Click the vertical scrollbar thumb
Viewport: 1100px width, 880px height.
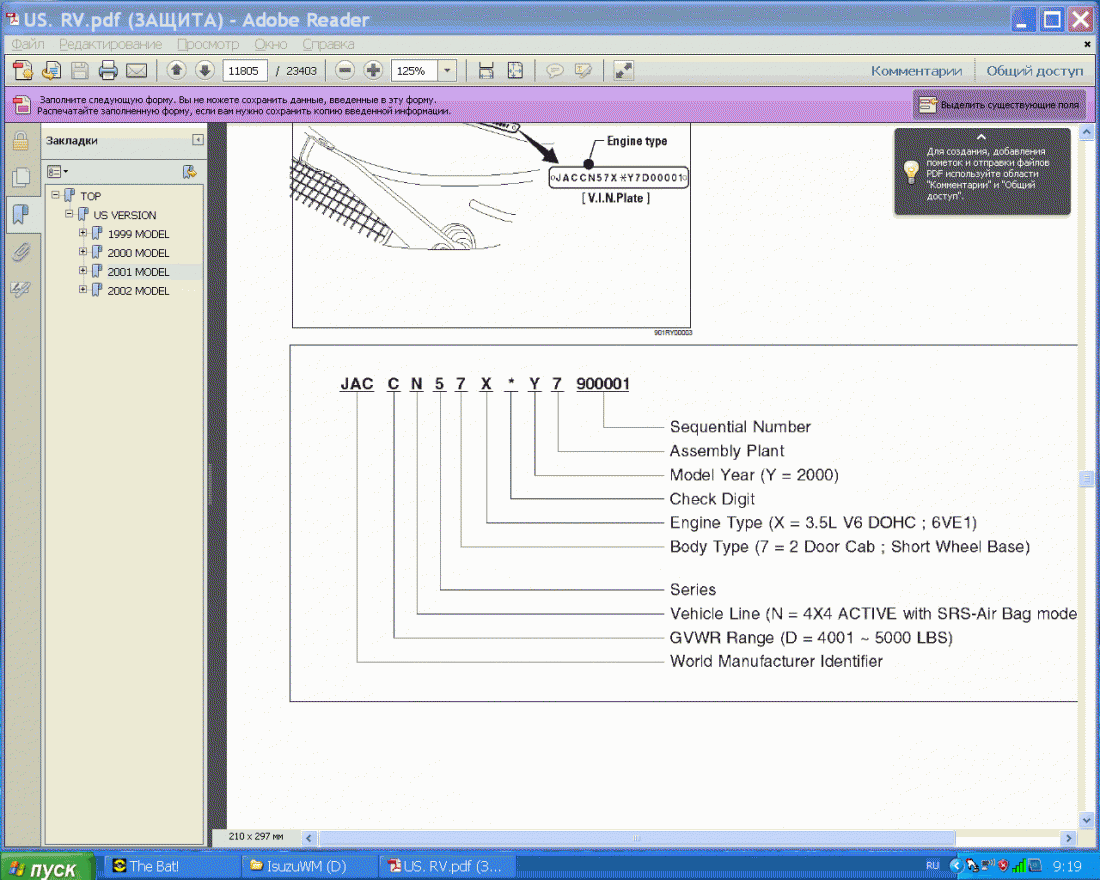click(1086, 479)
